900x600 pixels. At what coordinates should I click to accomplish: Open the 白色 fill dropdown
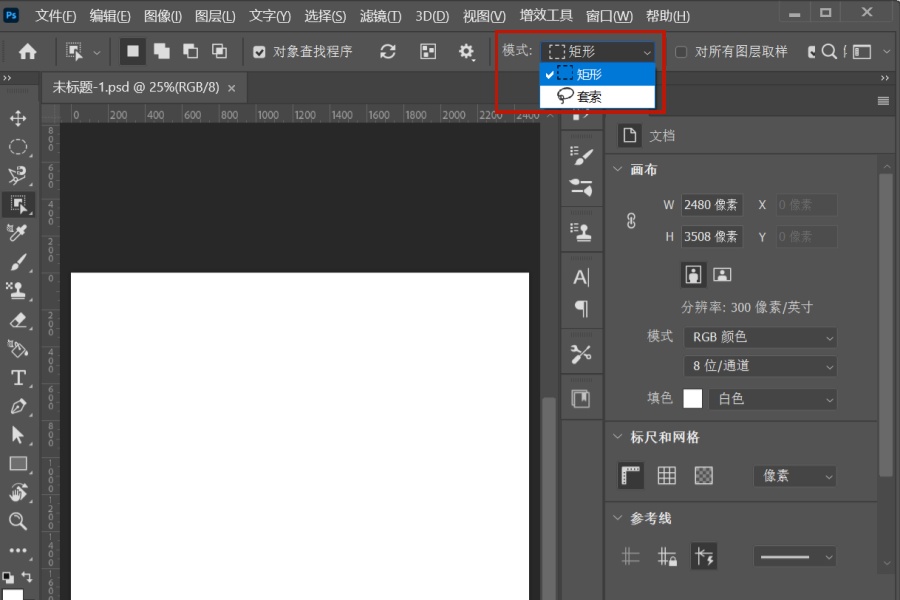(773, 398)
